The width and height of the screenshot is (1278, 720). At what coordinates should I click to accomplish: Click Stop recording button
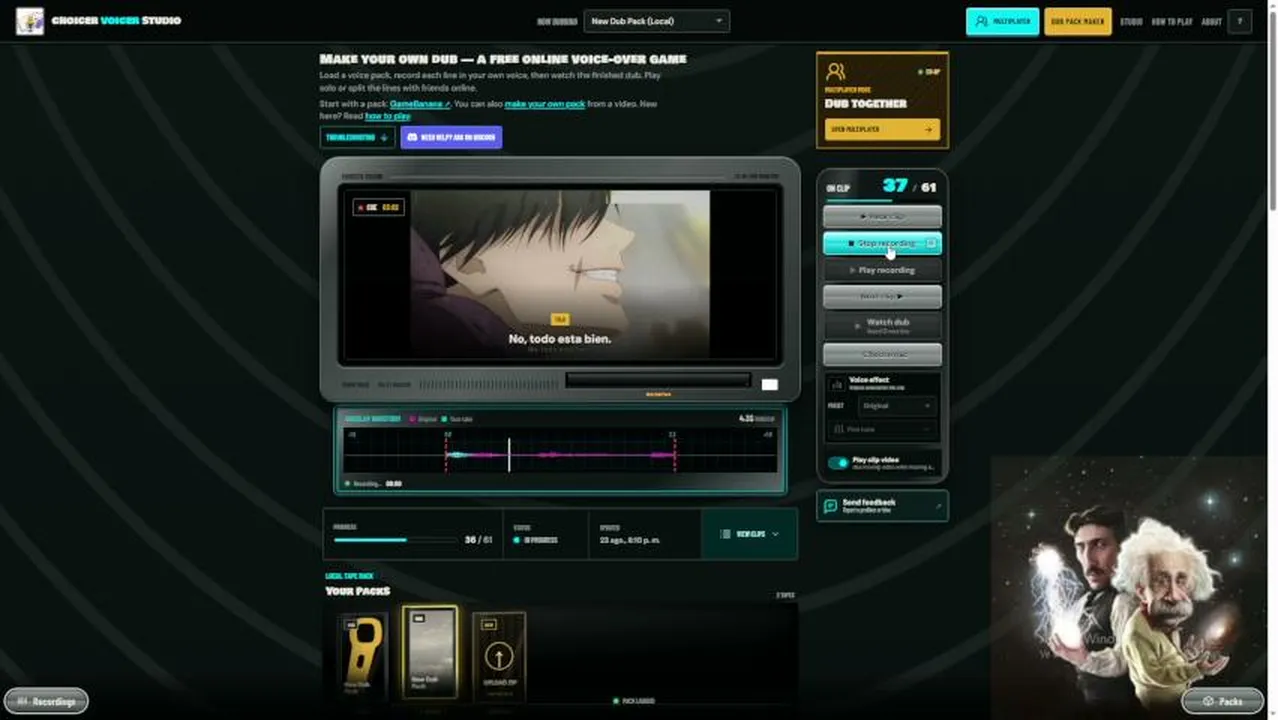(882, 243)
